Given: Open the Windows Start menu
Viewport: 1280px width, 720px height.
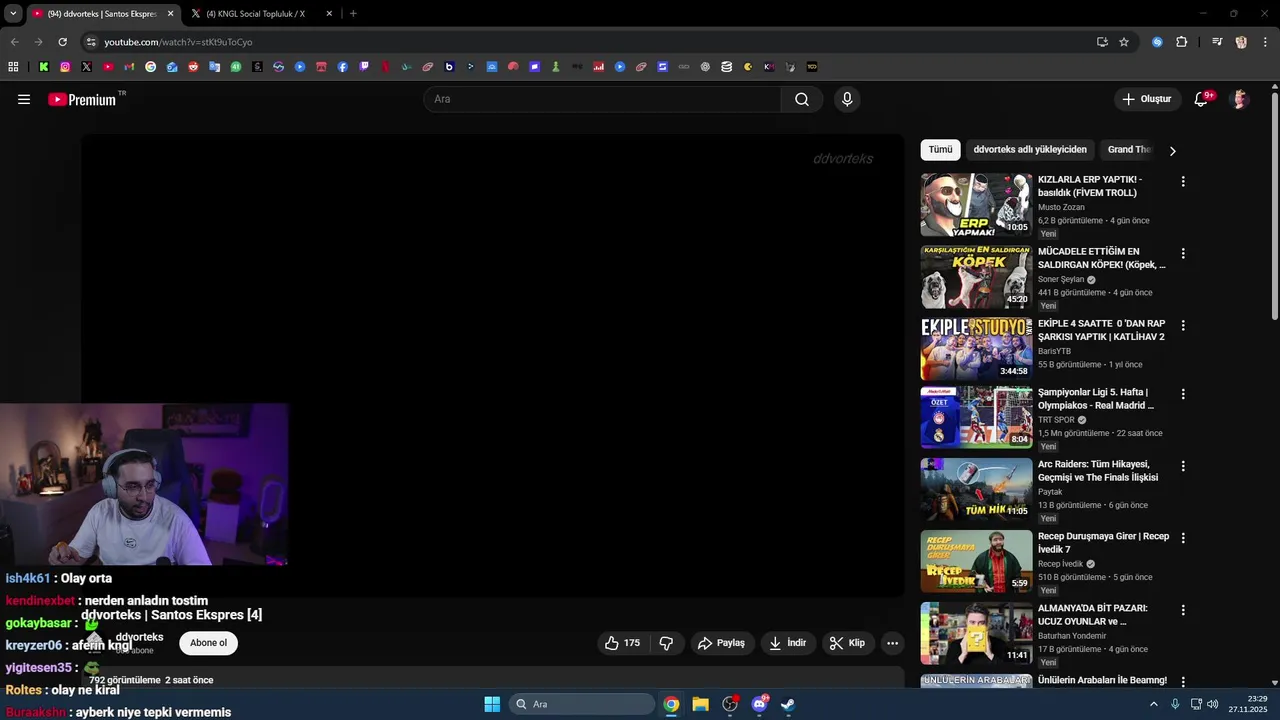Looking at the screenshot, I should (x=492, y=704).
